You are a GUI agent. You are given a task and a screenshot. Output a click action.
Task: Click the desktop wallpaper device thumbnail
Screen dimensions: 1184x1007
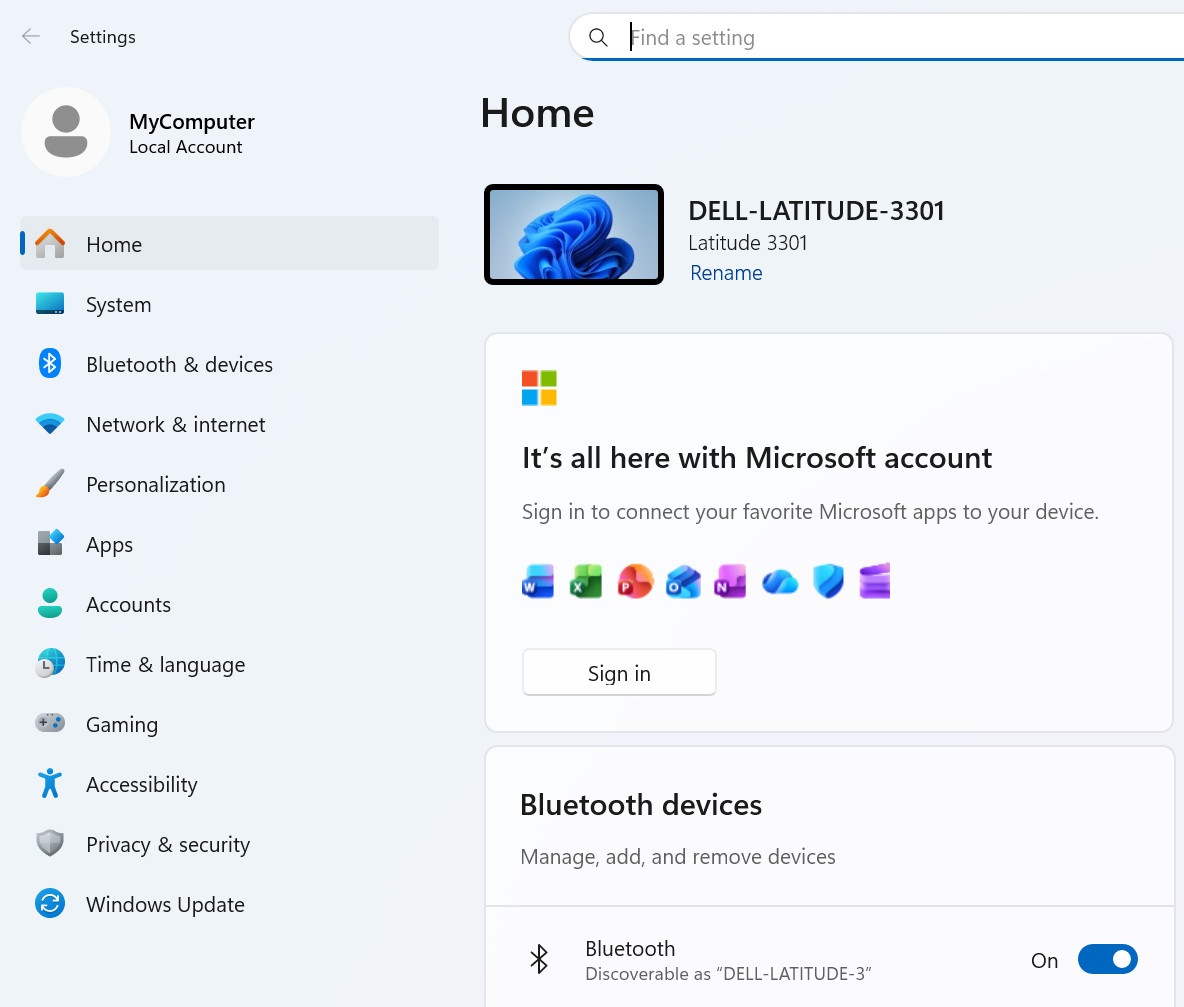[574, 234]
